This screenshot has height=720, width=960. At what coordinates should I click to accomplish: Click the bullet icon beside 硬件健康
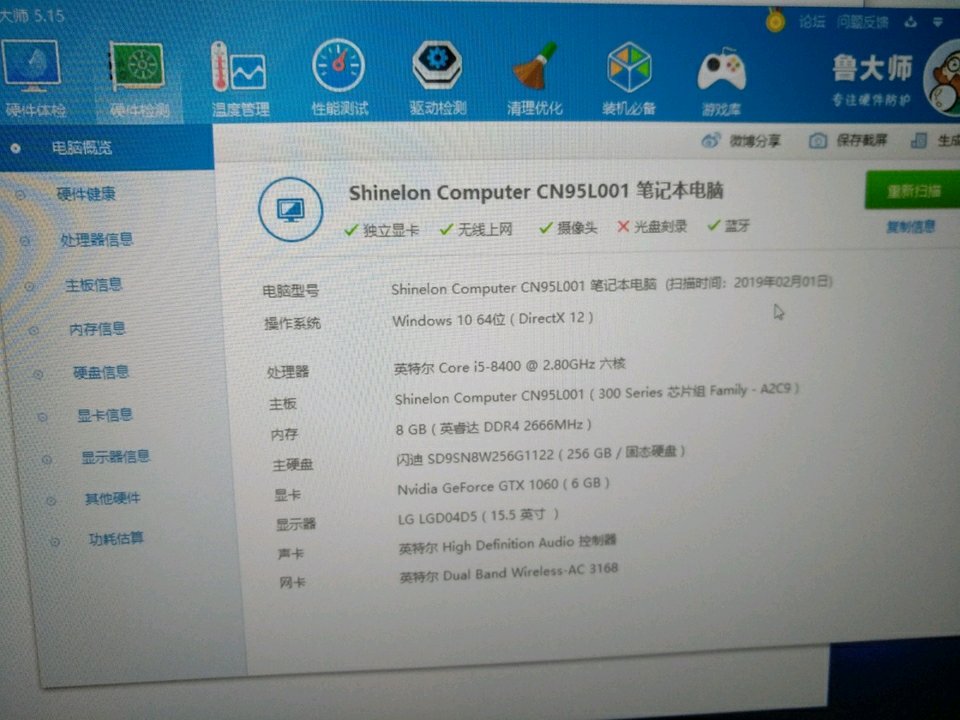point(20,195)
